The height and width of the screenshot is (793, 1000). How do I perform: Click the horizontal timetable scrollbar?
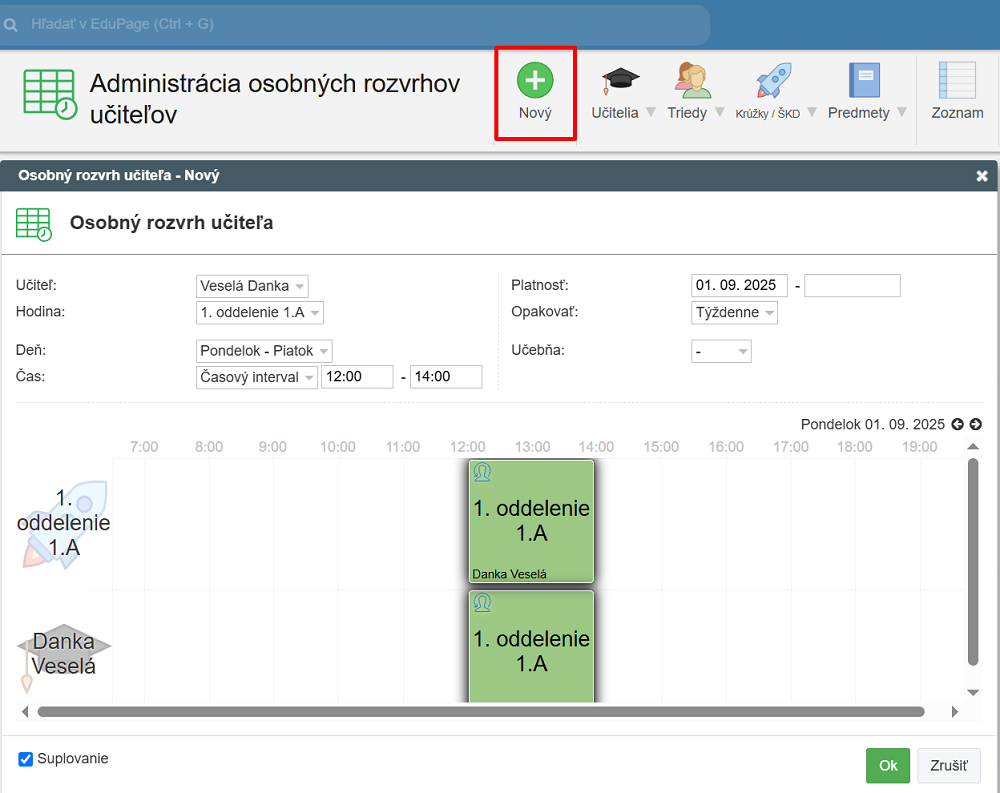[480, 712]
